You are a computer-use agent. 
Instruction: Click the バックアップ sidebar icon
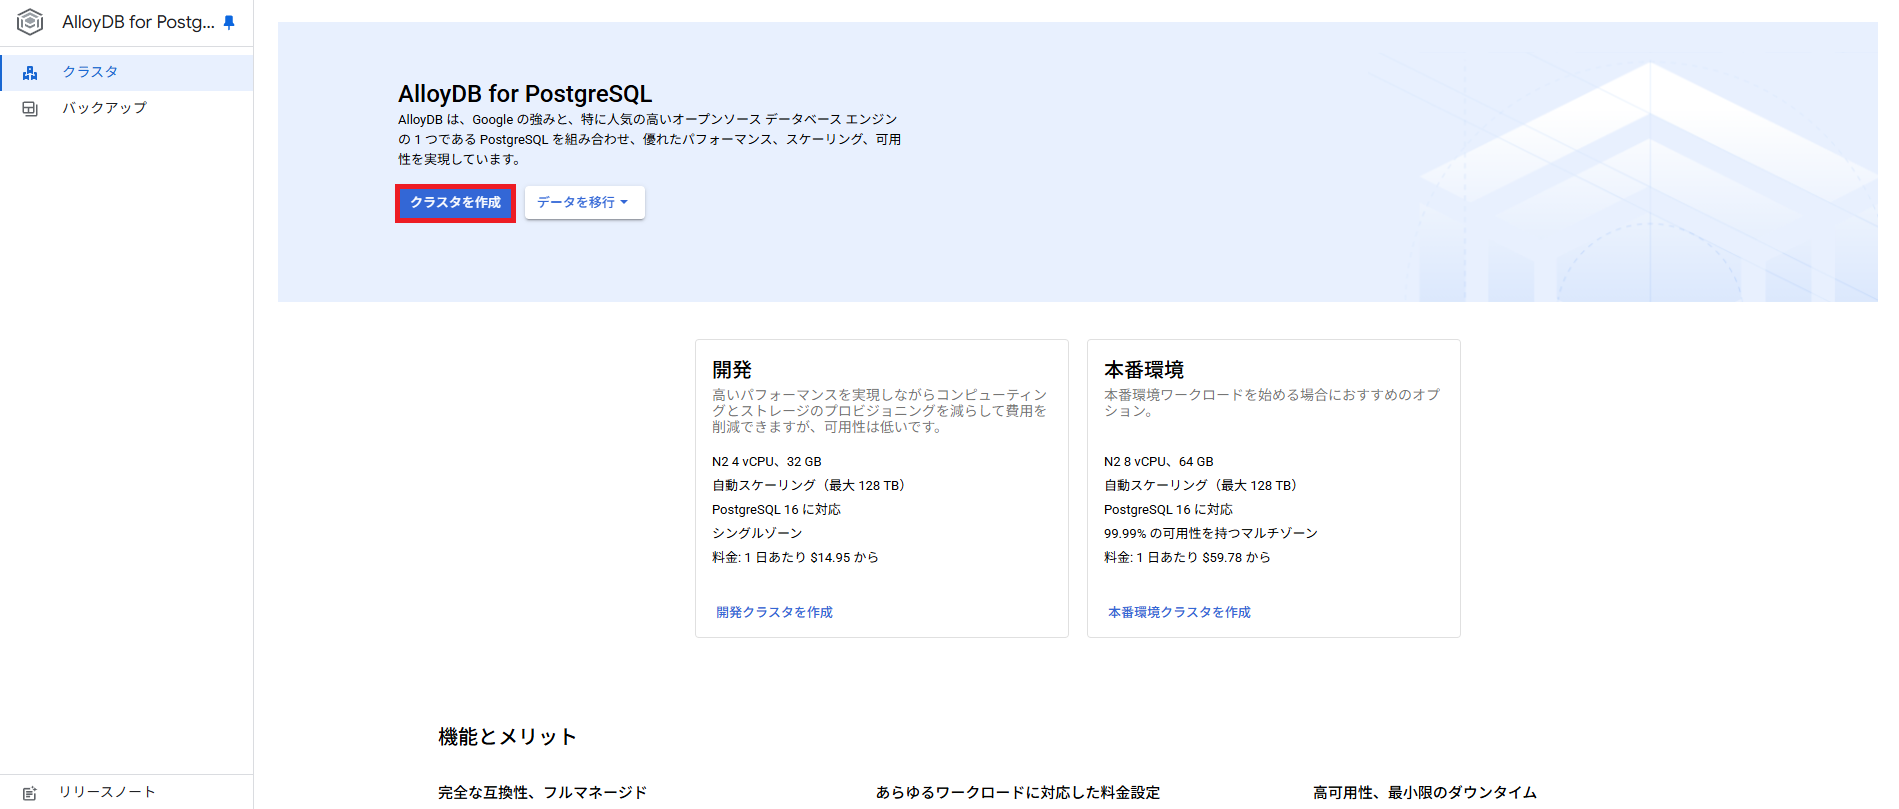(30, 108)
